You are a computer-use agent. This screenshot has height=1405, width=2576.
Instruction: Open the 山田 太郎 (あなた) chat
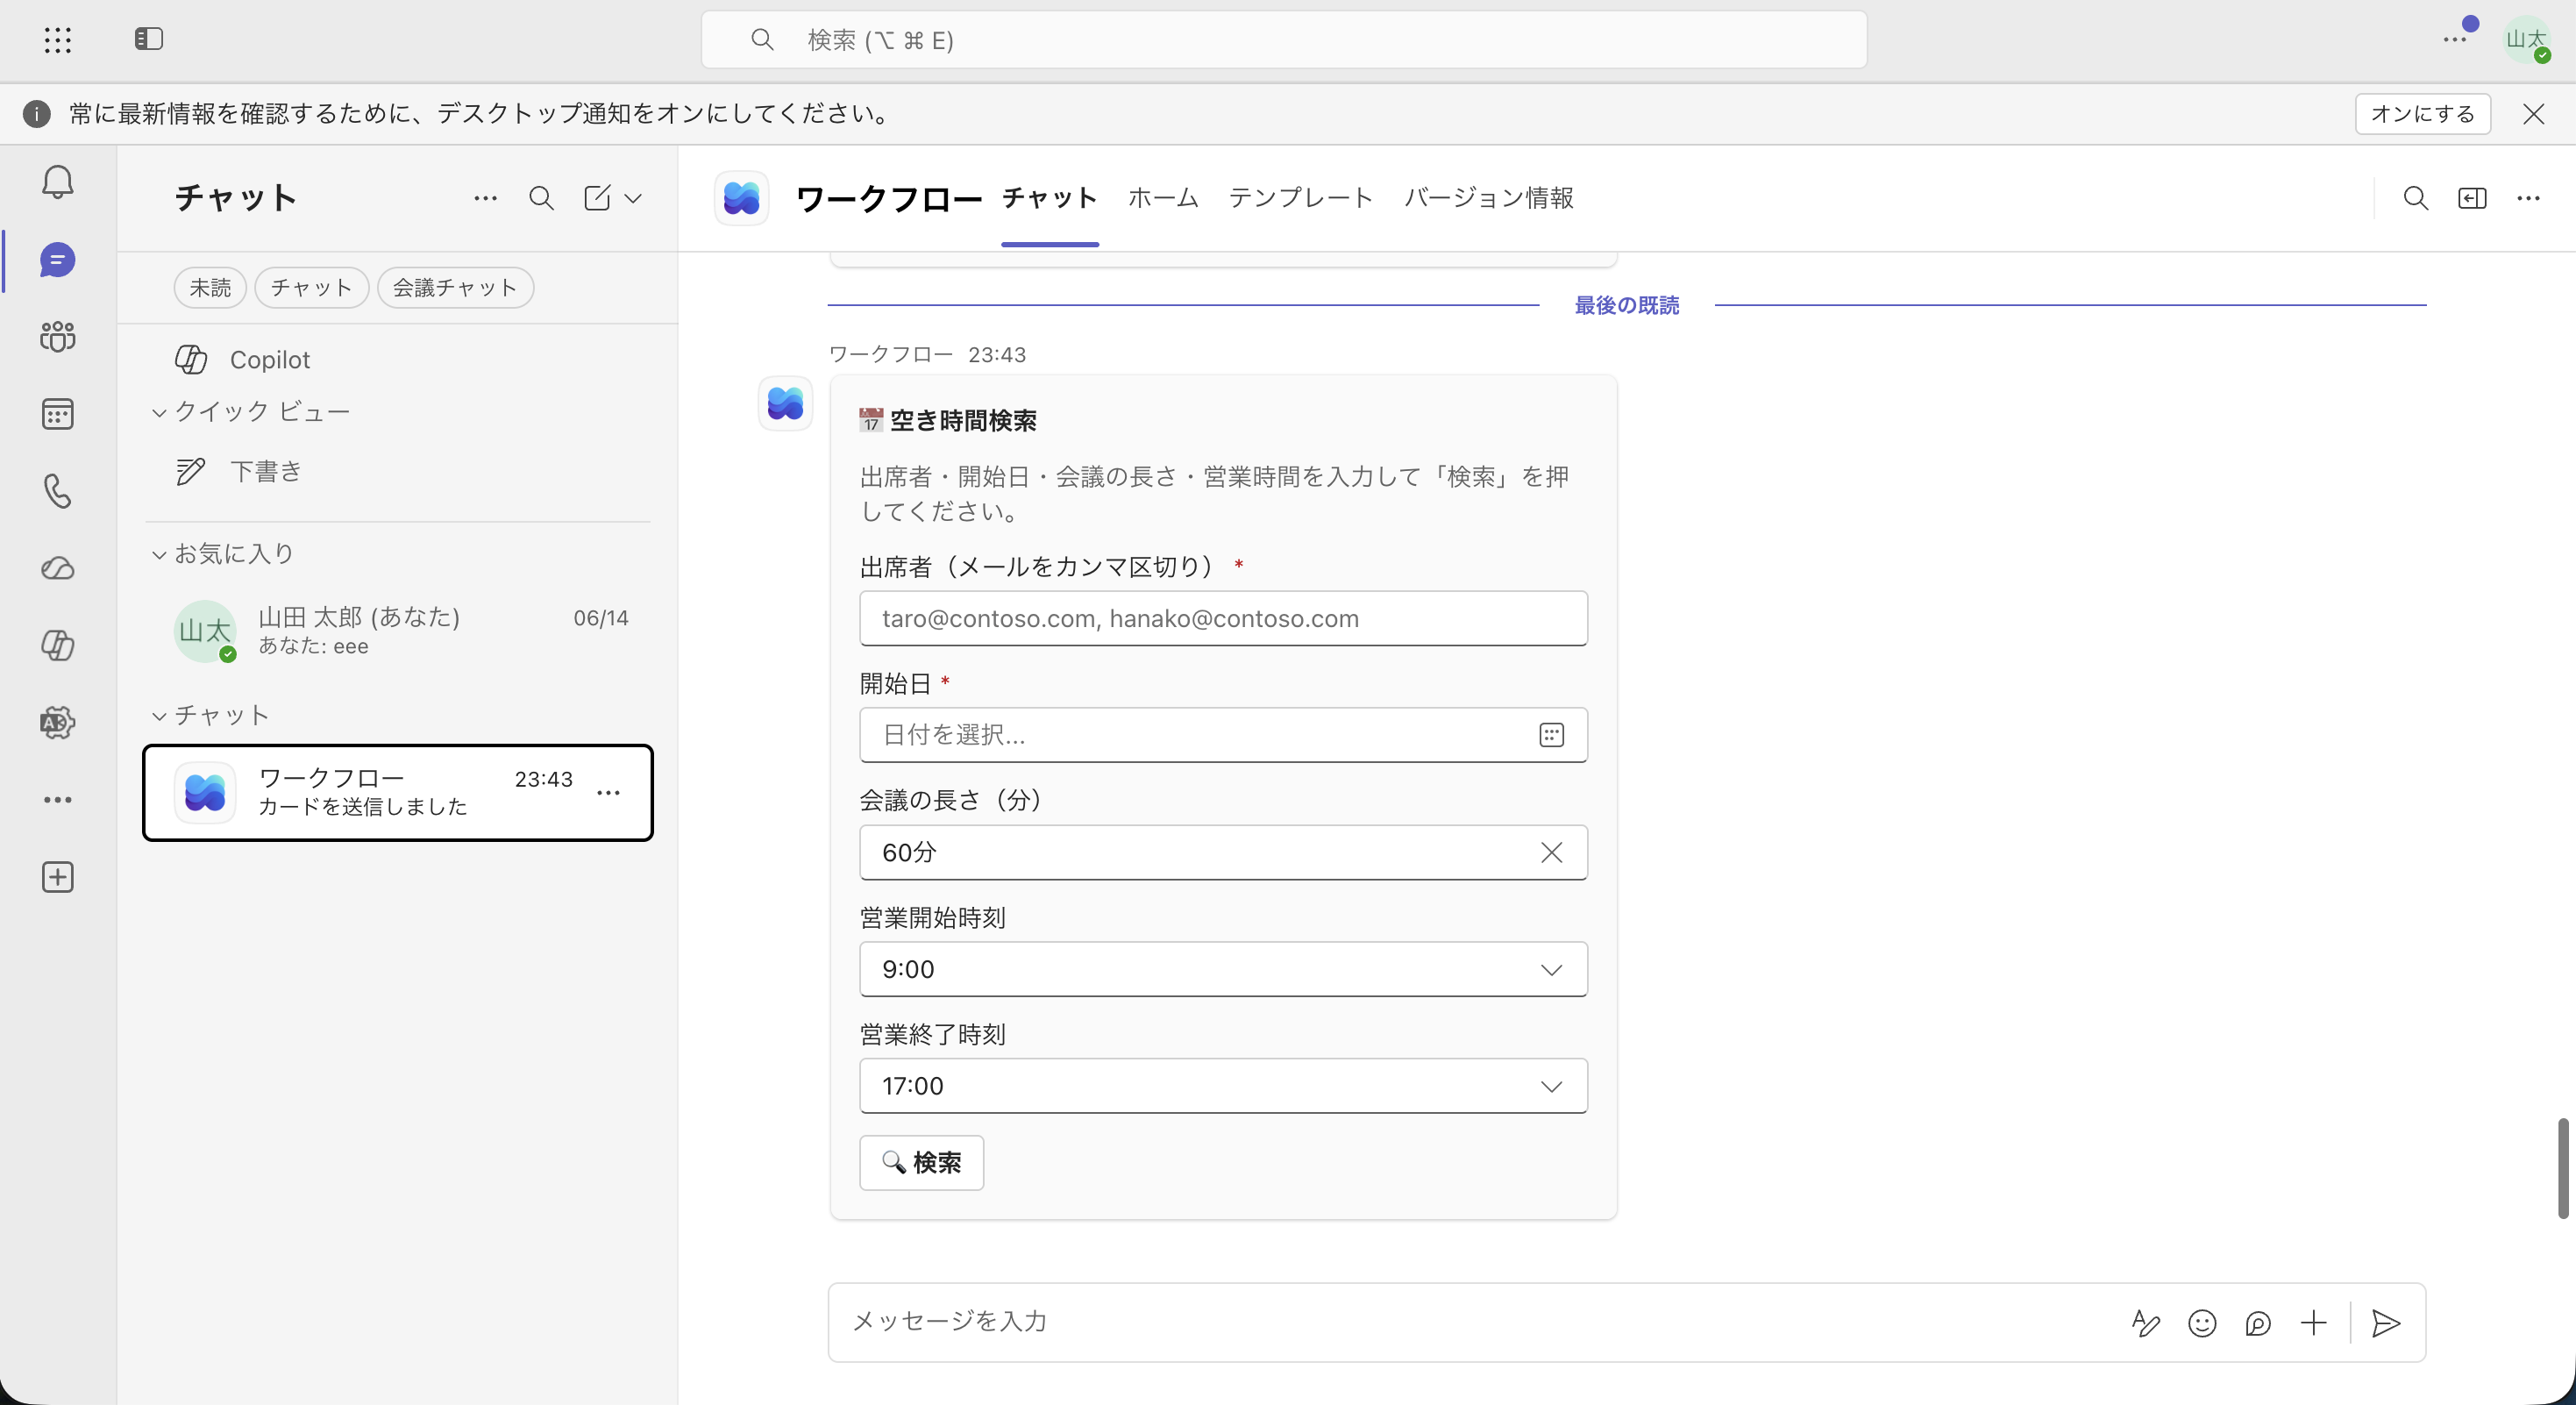398,631
